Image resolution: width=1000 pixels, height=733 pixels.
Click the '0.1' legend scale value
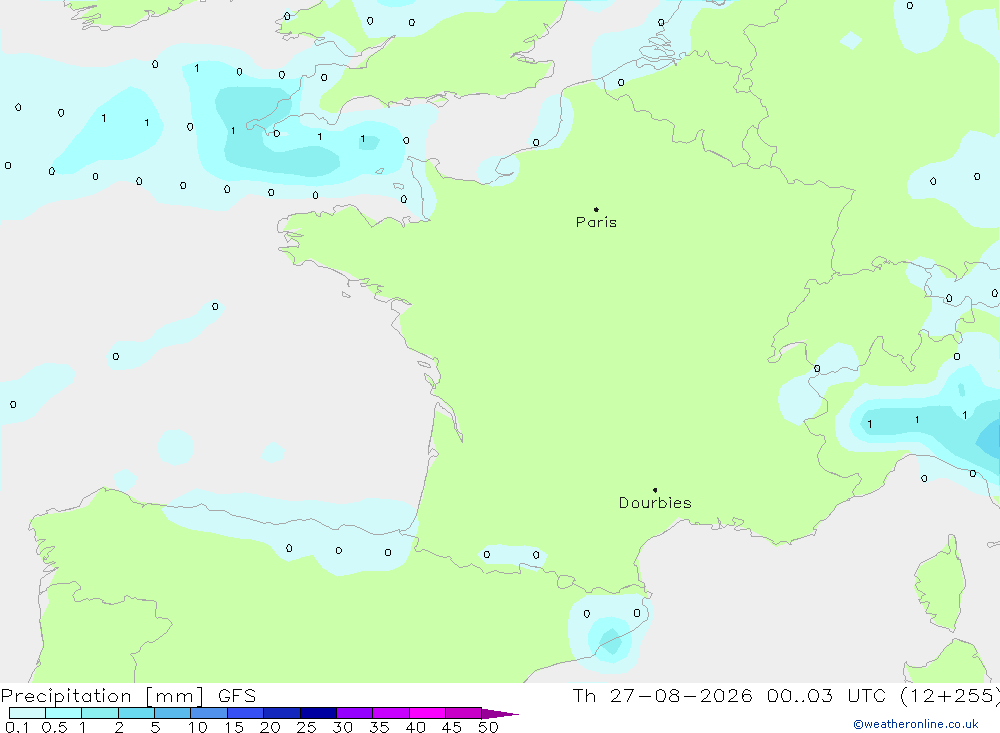point(17,727)
